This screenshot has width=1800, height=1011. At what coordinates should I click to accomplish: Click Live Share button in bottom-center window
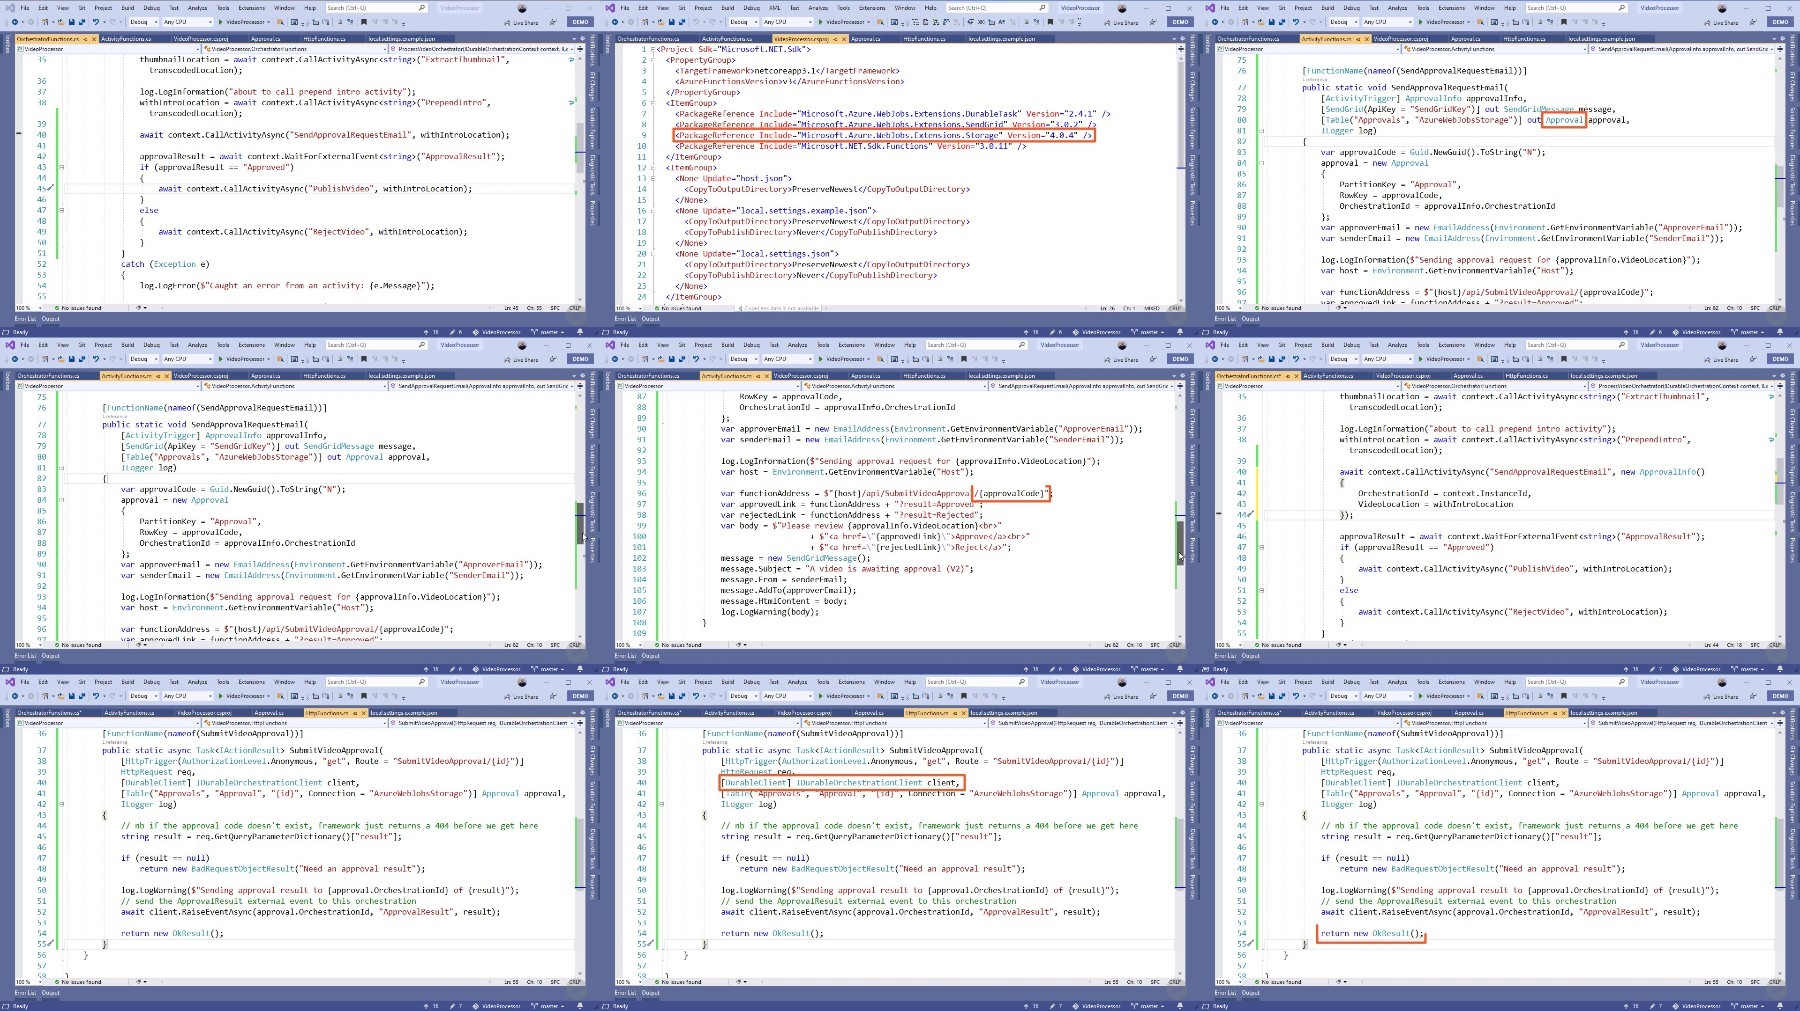(1120, 696)
